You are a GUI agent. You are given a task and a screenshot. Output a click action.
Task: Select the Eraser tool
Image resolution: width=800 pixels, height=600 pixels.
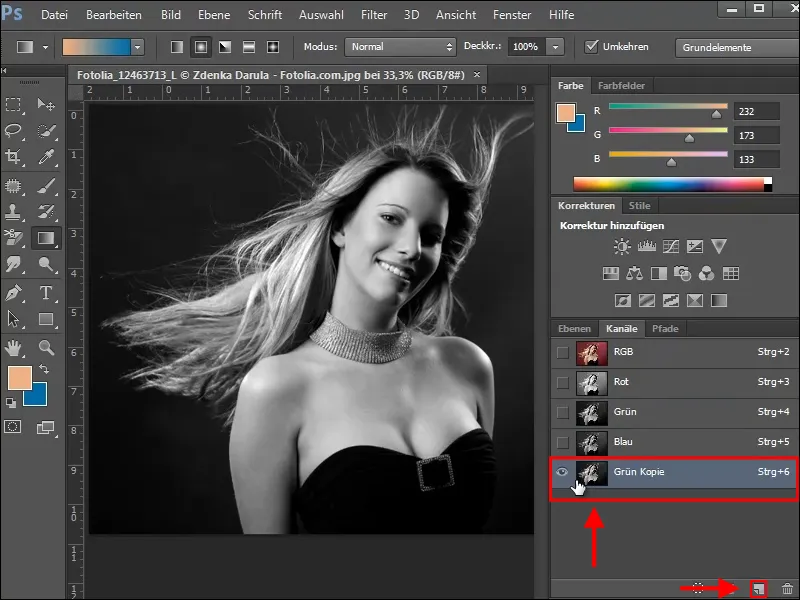click(13, 237)
